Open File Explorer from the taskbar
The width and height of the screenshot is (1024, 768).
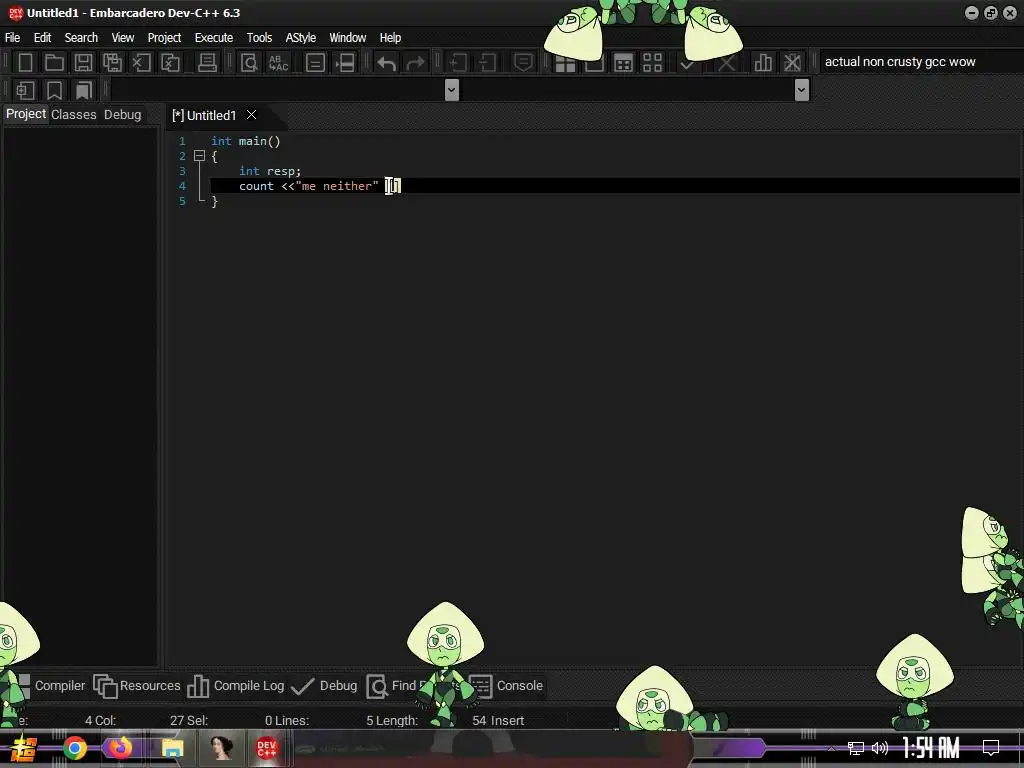pos(172,748)
